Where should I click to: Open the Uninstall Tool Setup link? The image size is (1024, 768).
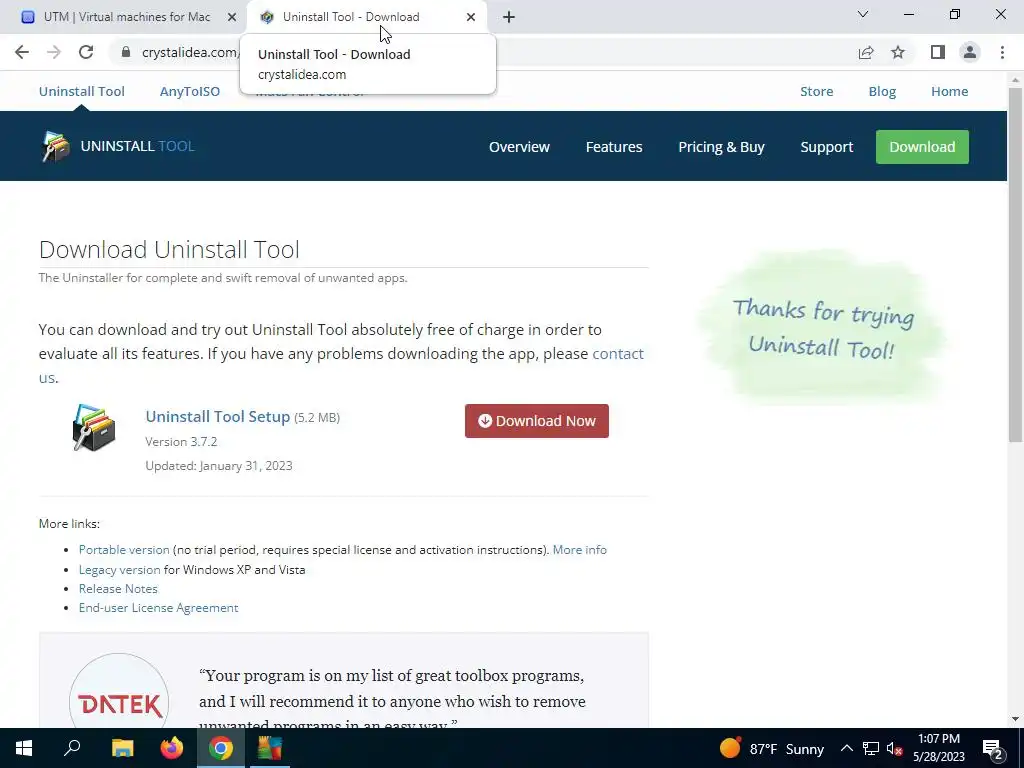click(x=217, y=417)
